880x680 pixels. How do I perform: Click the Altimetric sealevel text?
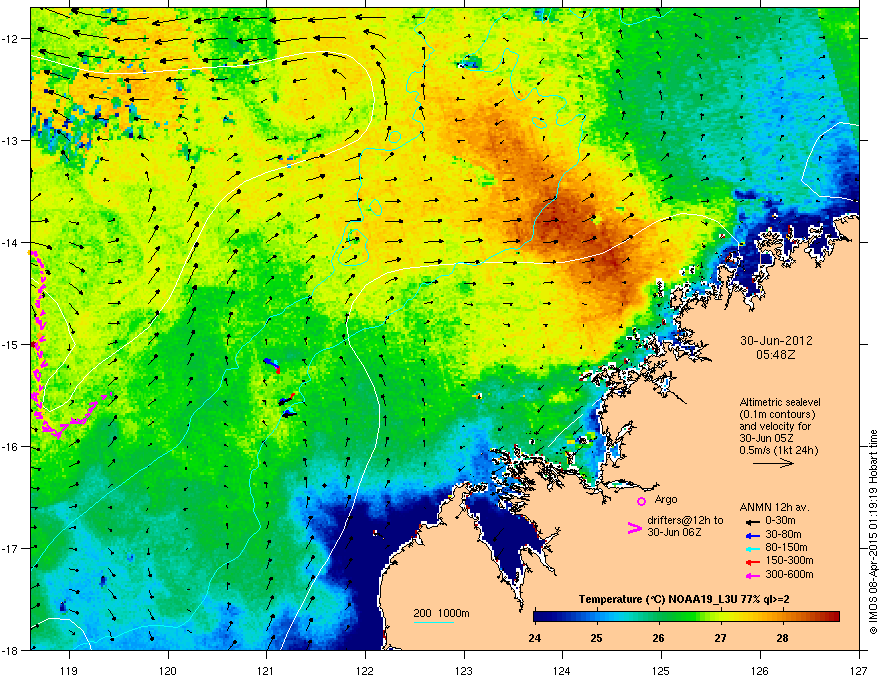780,402
